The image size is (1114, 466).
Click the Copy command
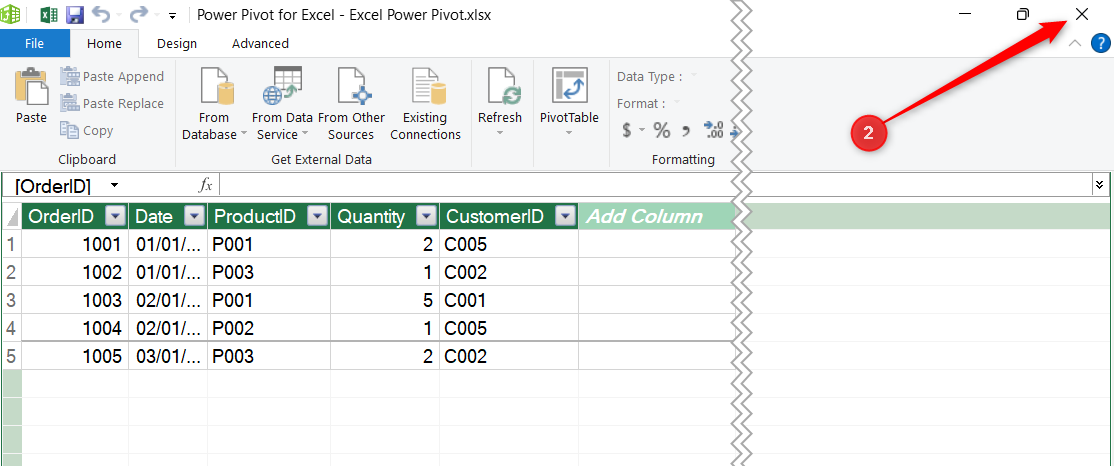[87, 130]
